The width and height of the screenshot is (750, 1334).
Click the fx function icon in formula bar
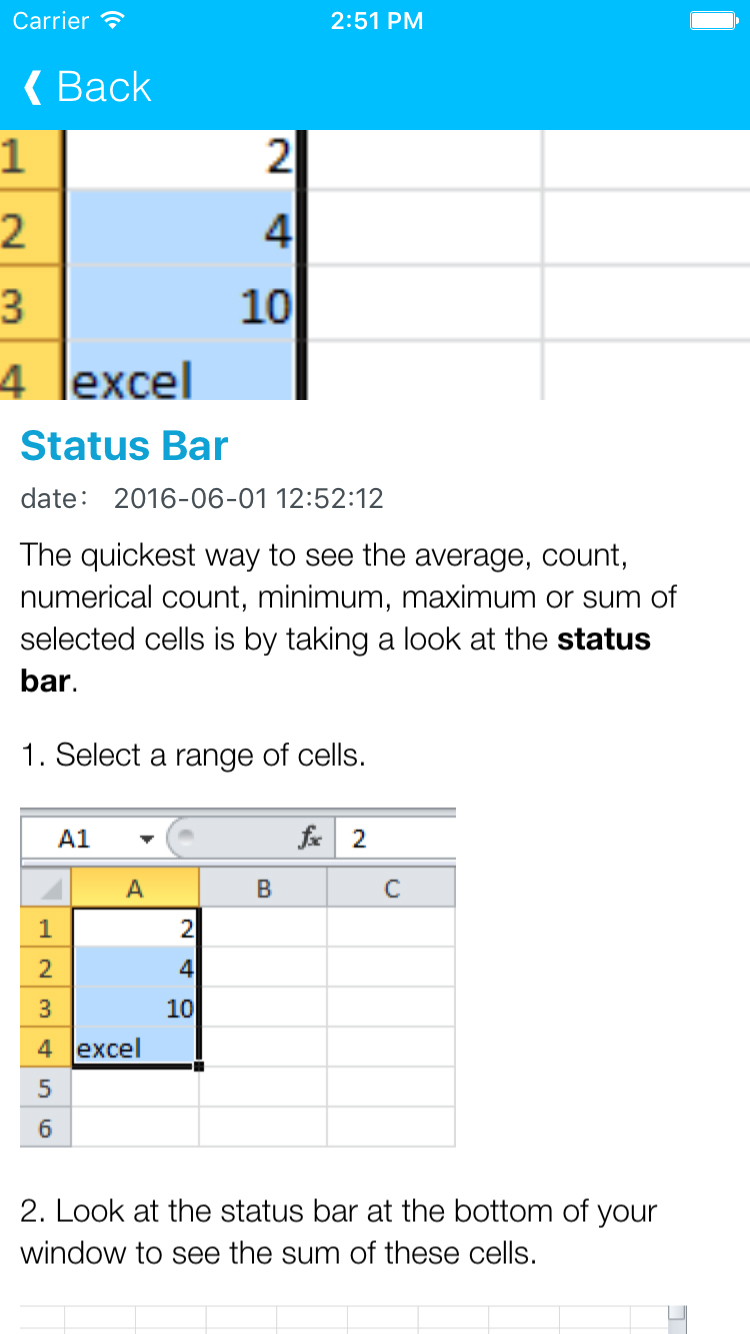pos(310,839)
